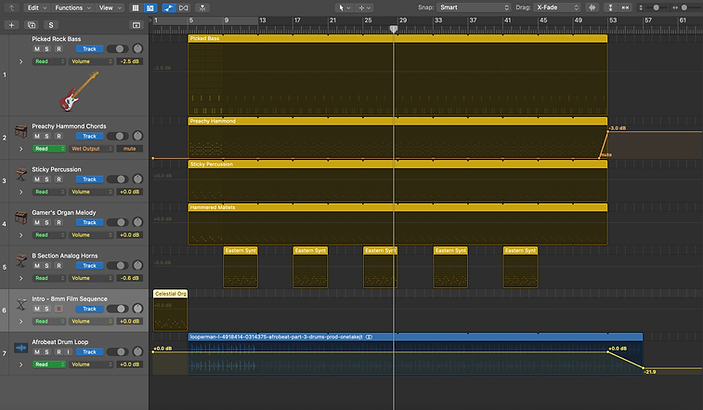Screen dimensions: 703x410
Task: Toggle record enable on Intro 8mm Film Sequence
Action: click(x=58, y=309)
